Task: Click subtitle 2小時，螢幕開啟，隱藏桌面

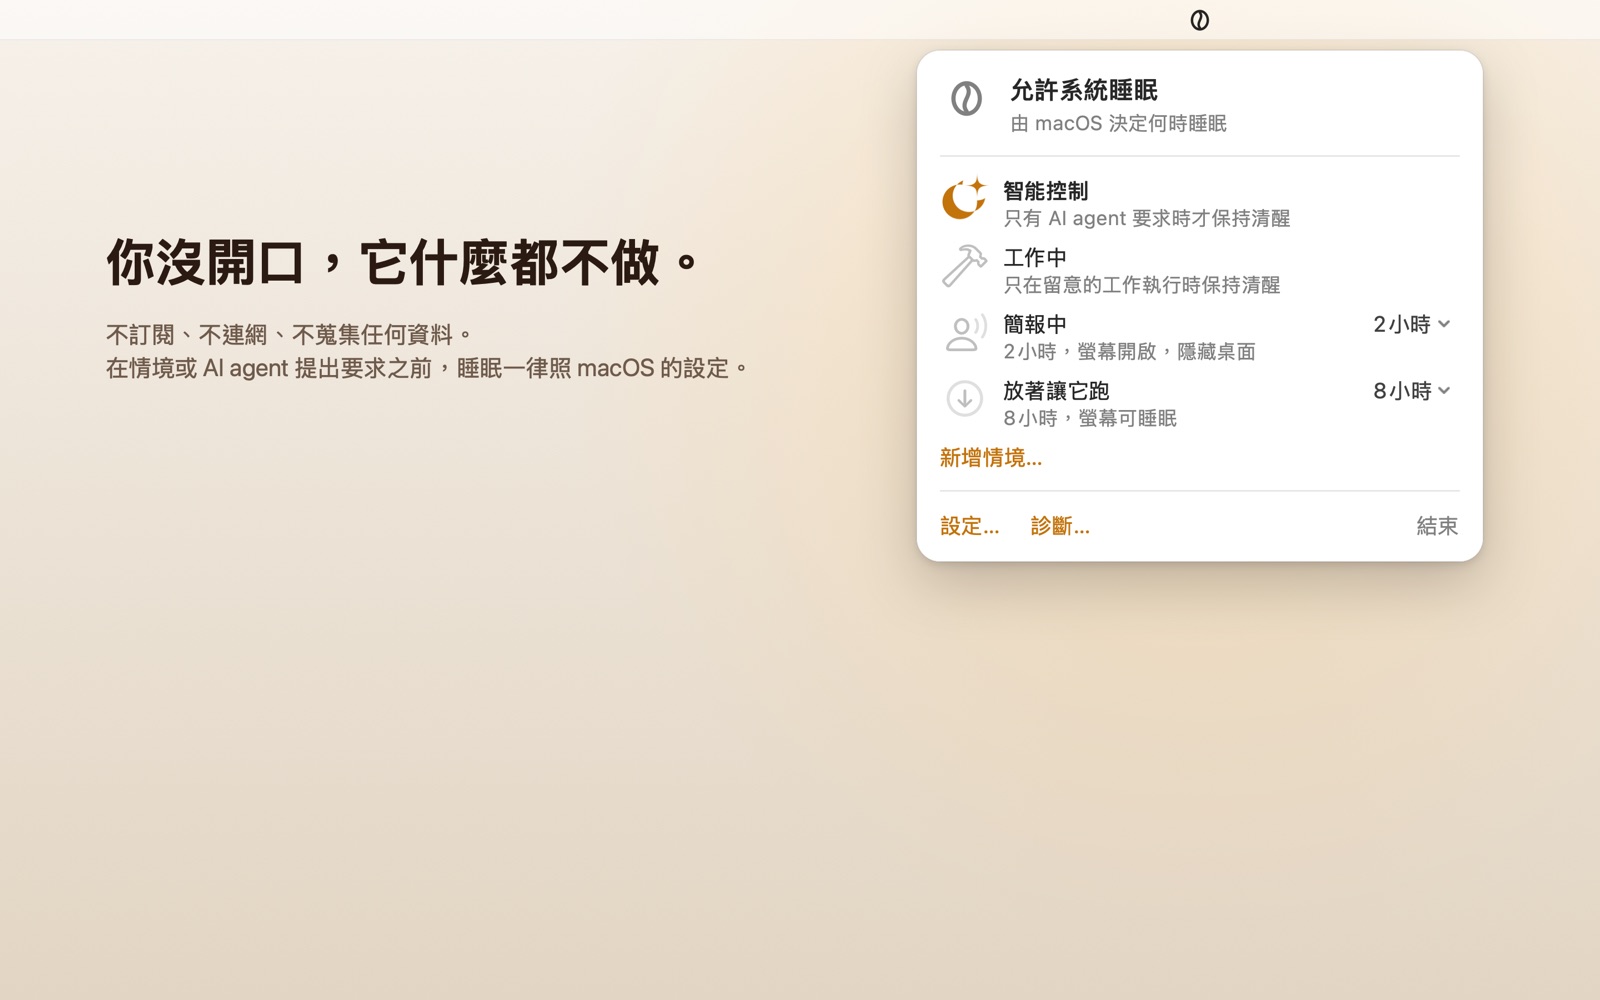Action: (x=1129, y=352)
